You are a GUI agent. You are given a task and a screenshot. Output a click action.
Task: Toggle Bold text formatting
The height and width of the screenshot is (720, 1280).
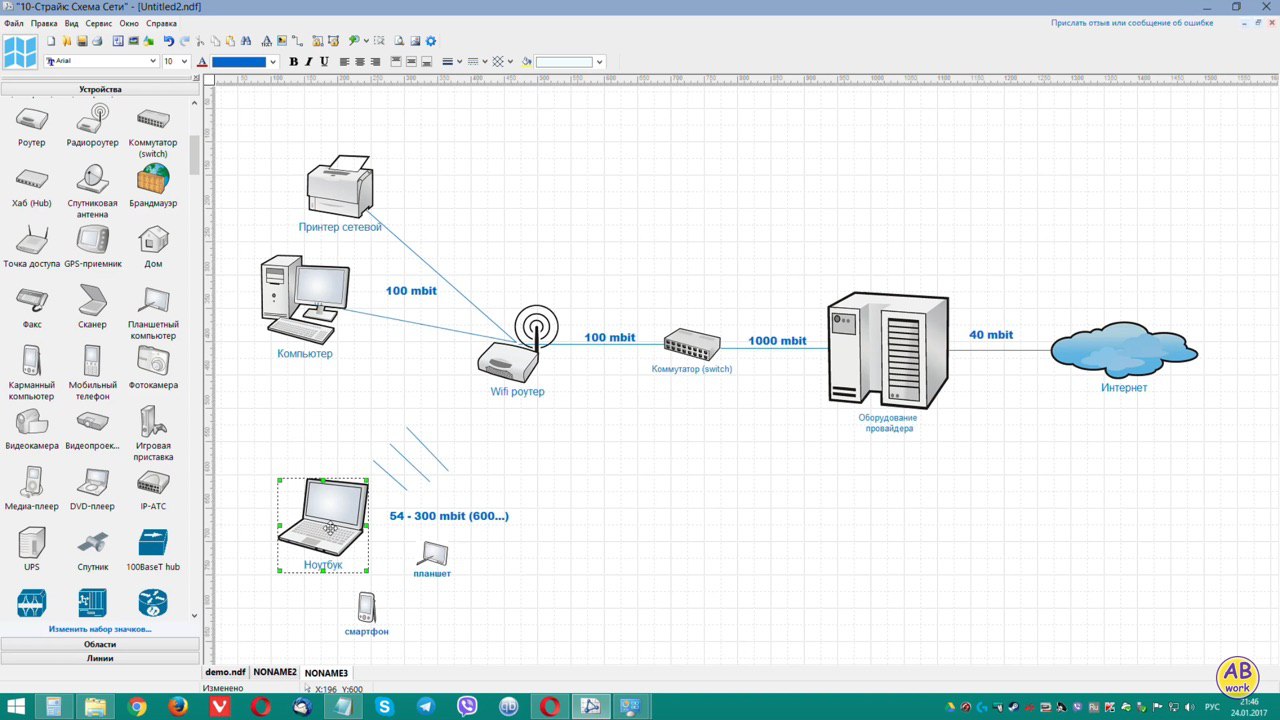[293, 62]
